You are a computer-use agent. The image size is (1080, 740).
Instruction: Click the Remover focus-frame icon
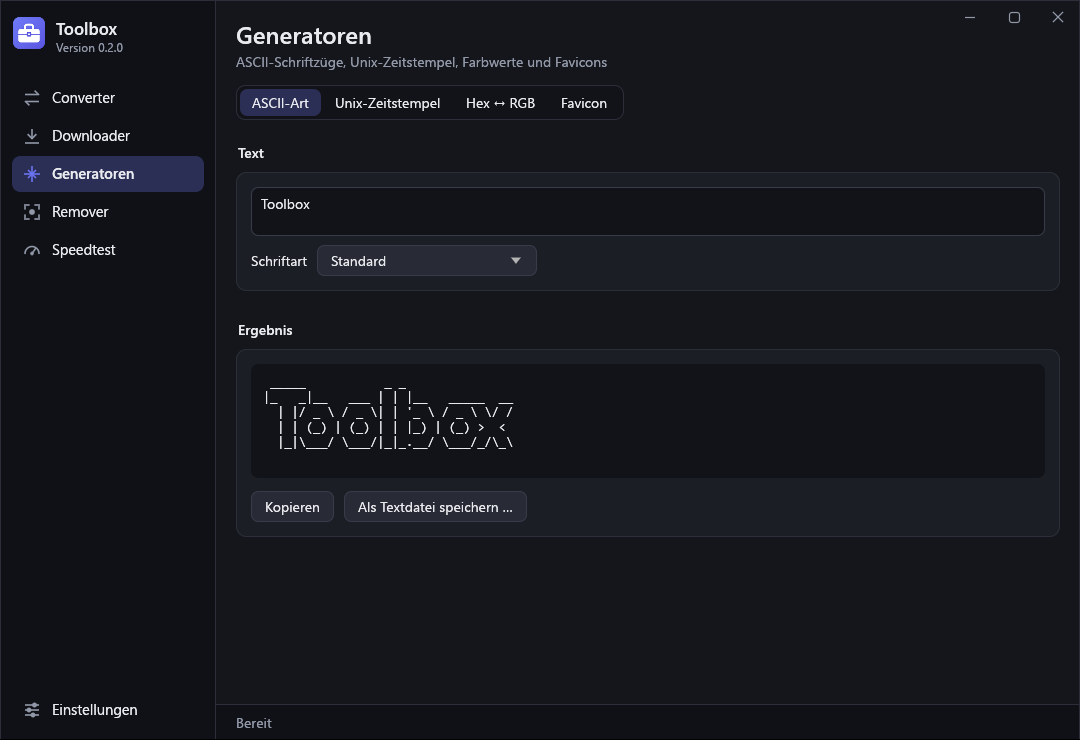tap(32, 212)
